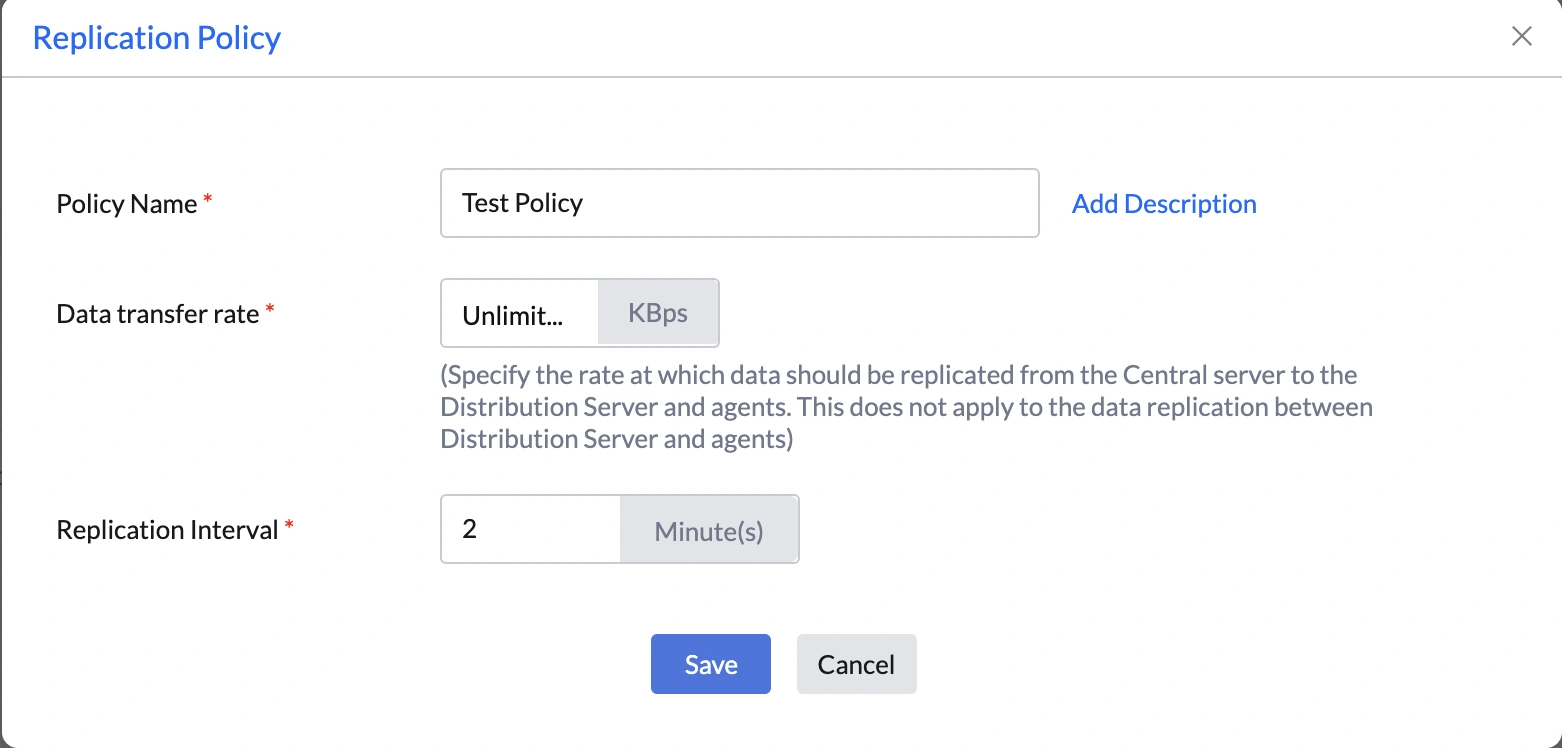
Task: Click the Replication Policy title
Action: click(156, 38)
